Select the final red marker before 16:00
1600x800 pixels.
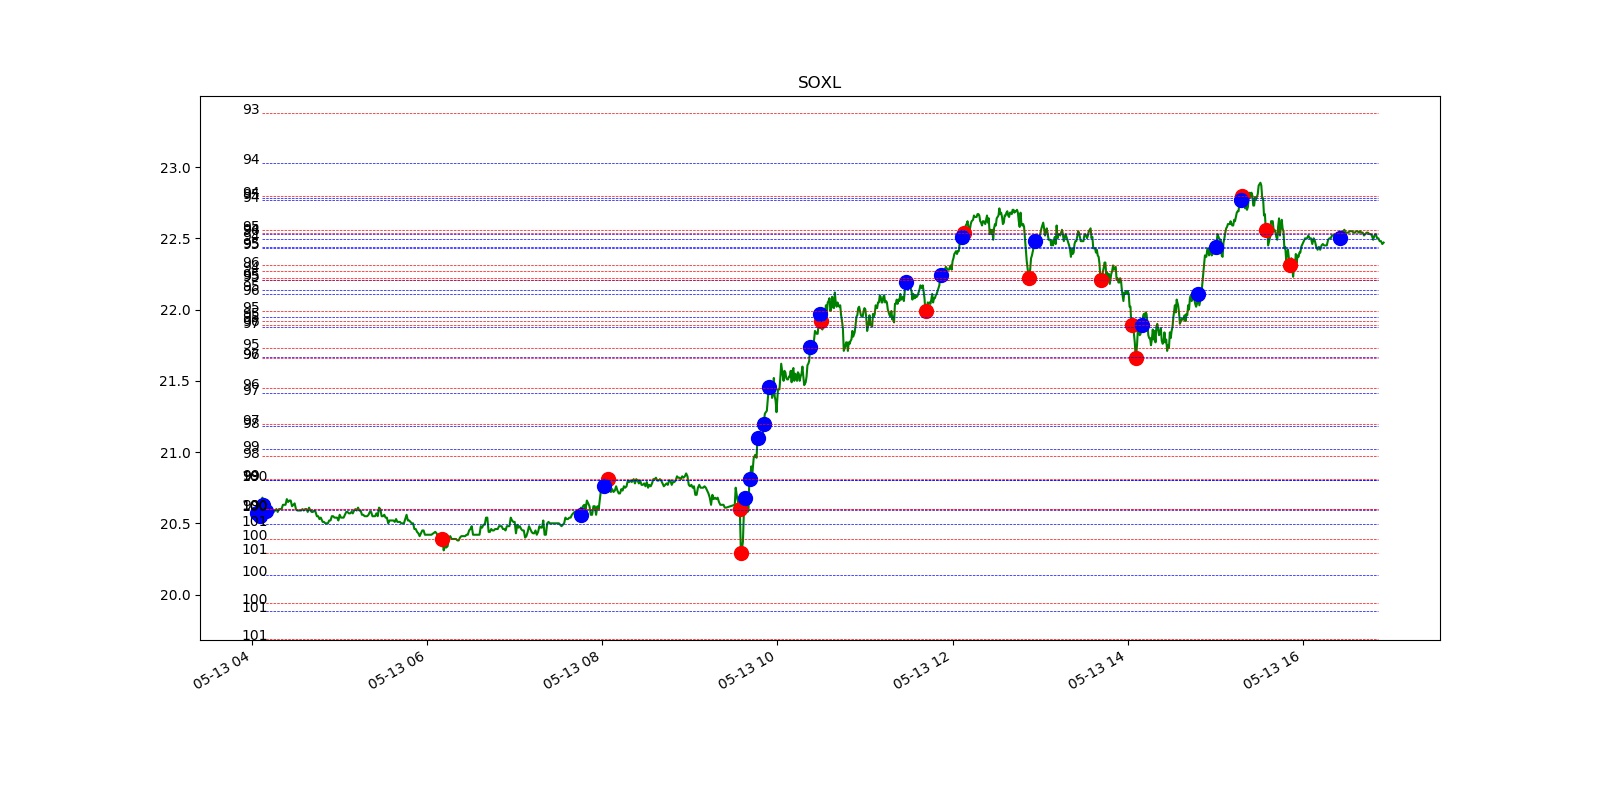(x=1290, y=265)
